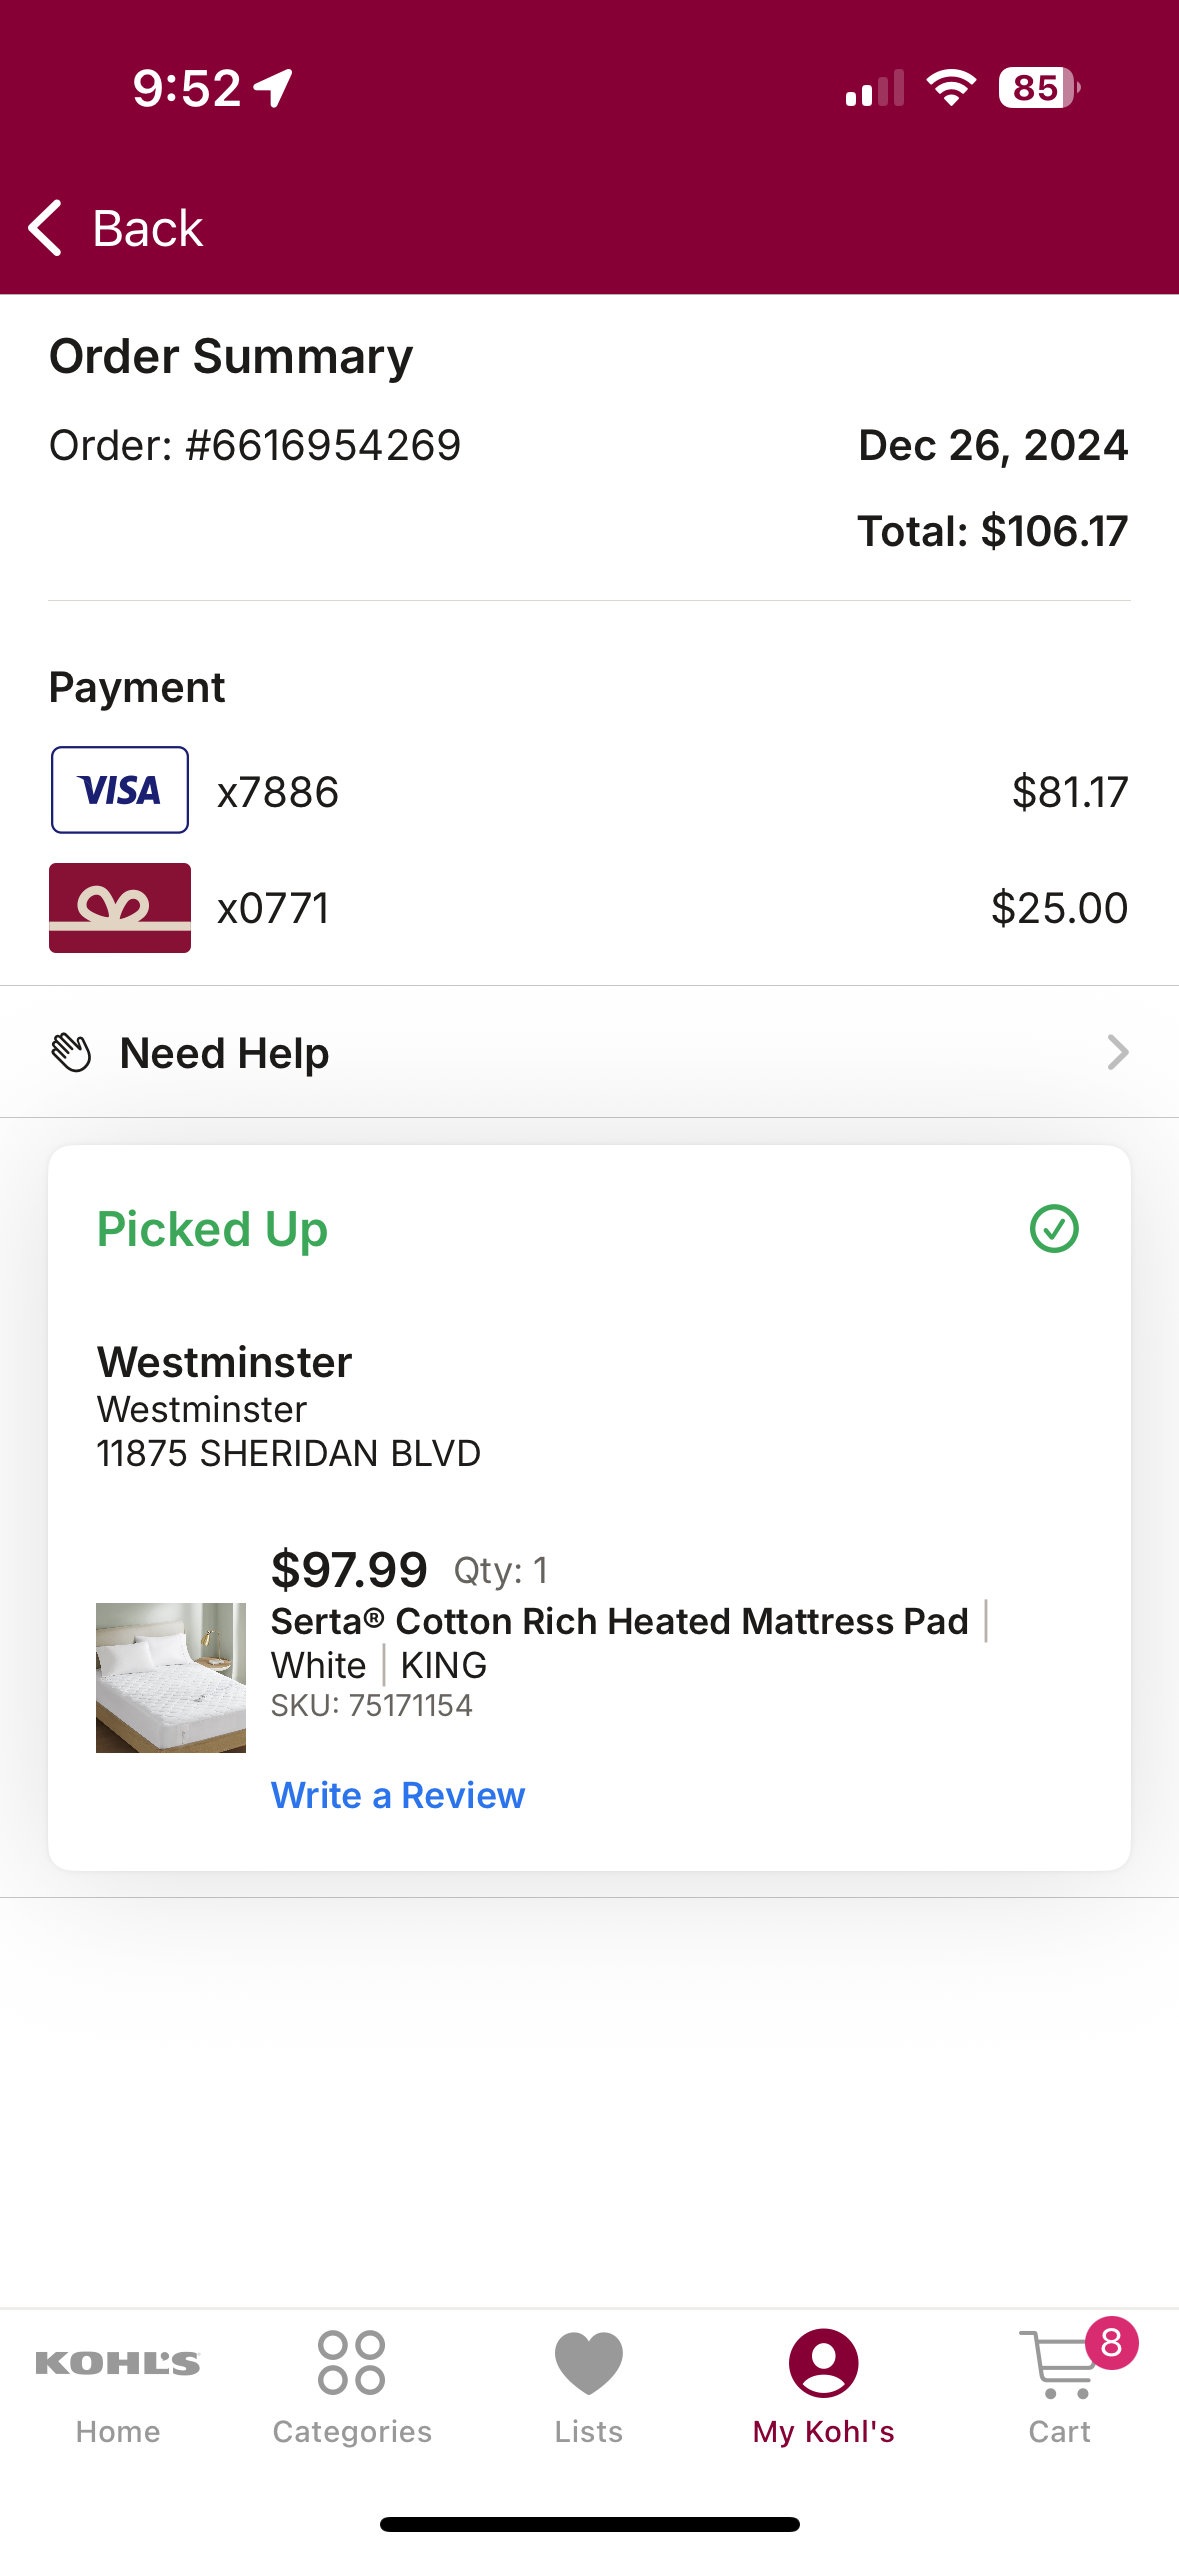
Task: Open the Need Help row
Action: coord(589,1052)
